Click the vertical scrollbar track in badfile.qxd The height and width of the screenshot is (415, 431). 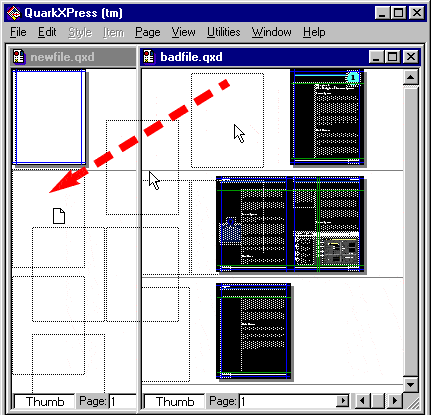click(x=411, y=231)
